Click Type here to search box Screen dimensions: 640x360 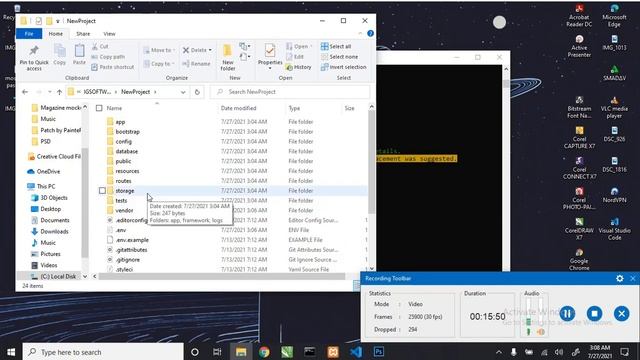coord(103,352)
